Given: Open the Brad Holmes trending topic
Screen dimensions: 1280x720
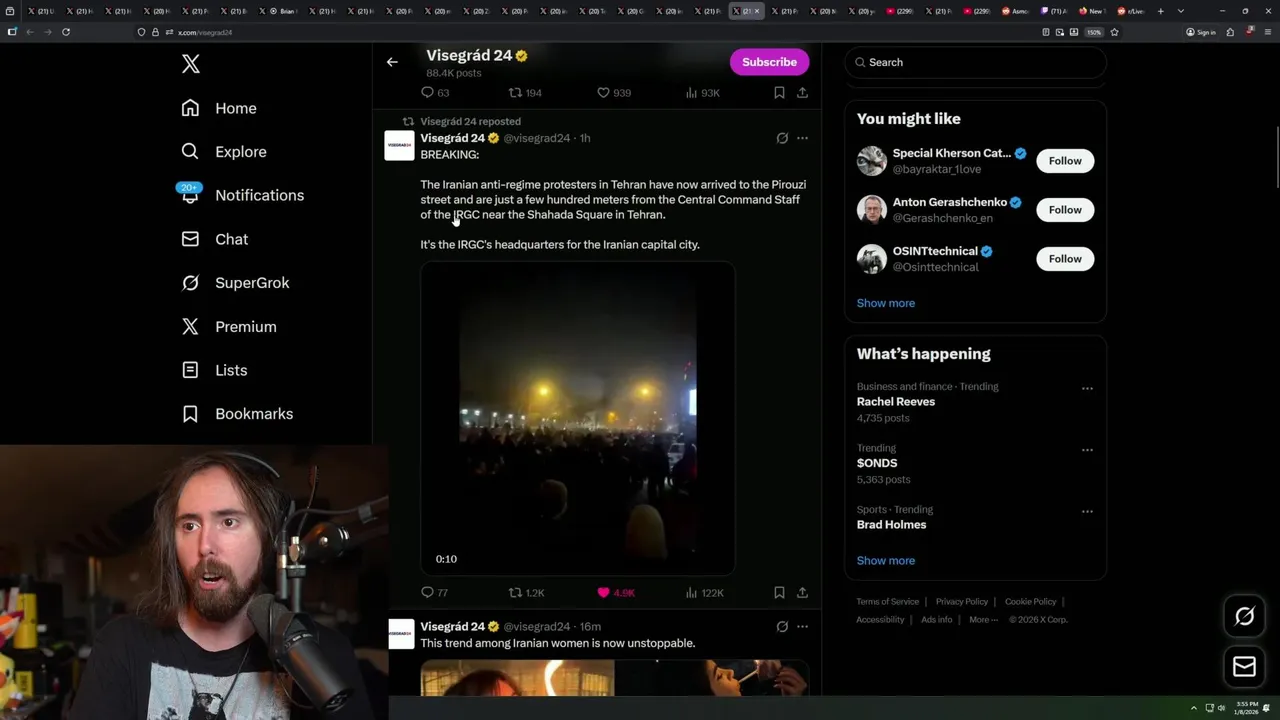Looking at the screenshot, I should 891,525.
